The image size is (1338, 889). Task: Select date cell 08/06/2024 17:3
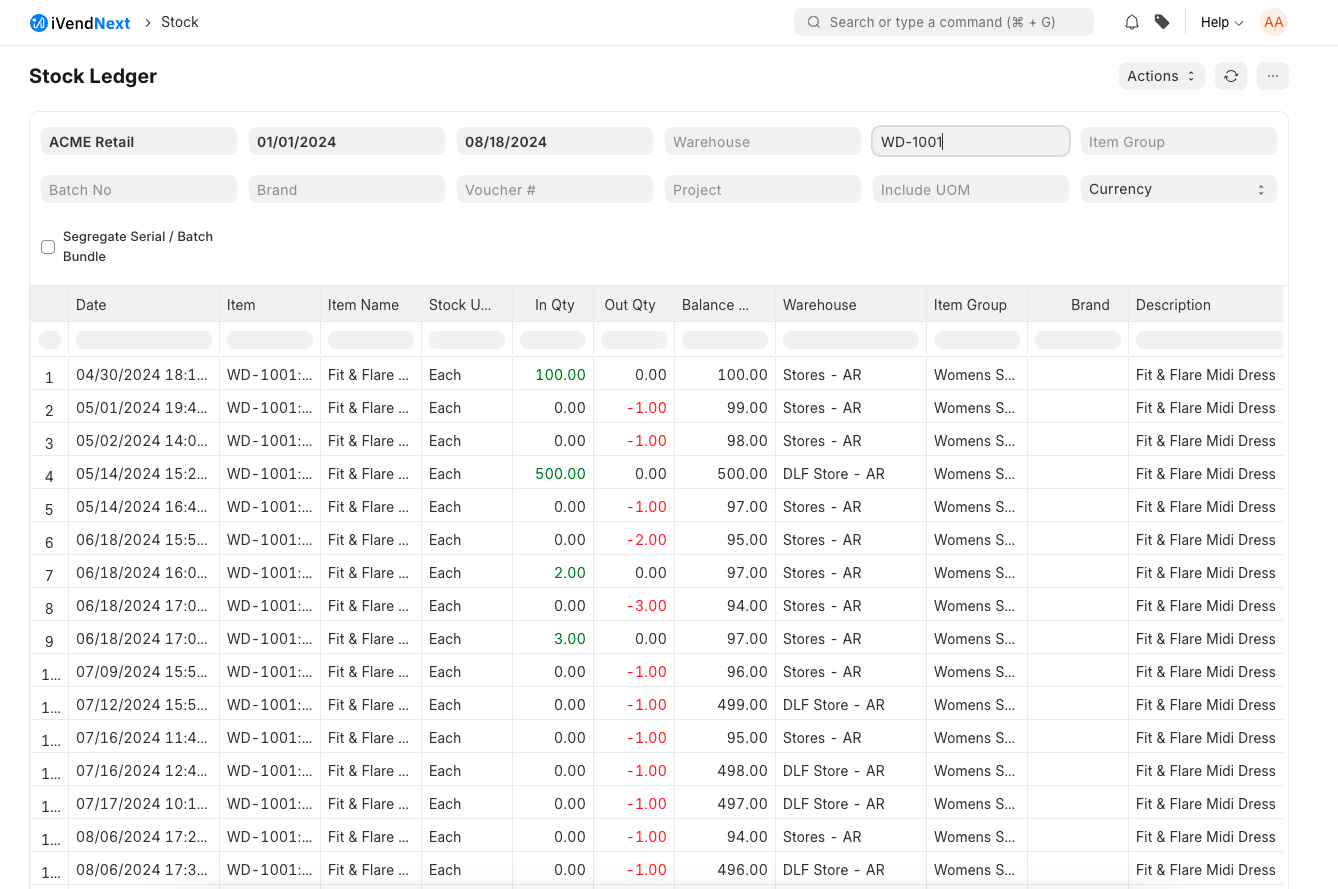pyautogui.click(x=142, y=870)
